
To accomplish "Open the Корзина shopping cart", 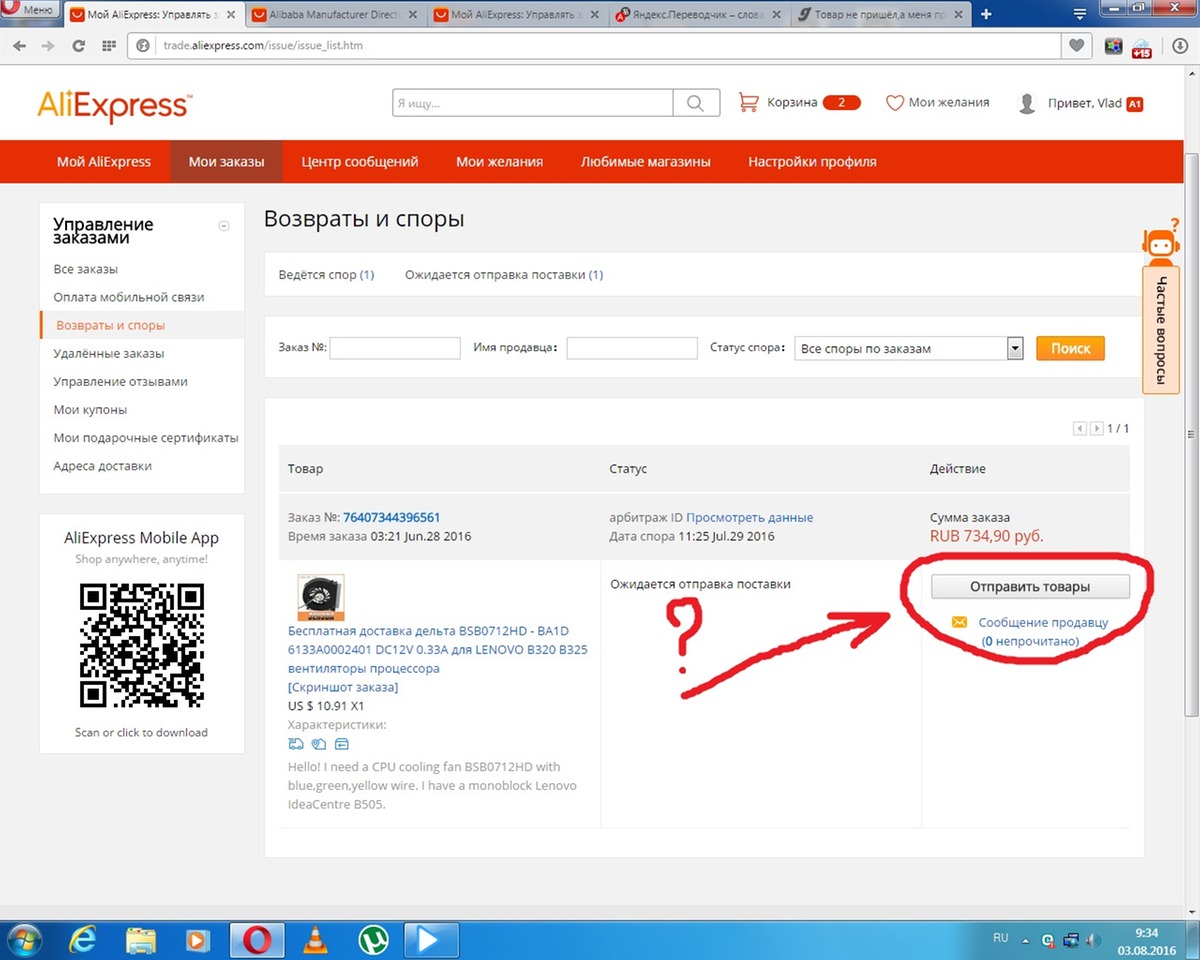I will (x=798, y=102).
